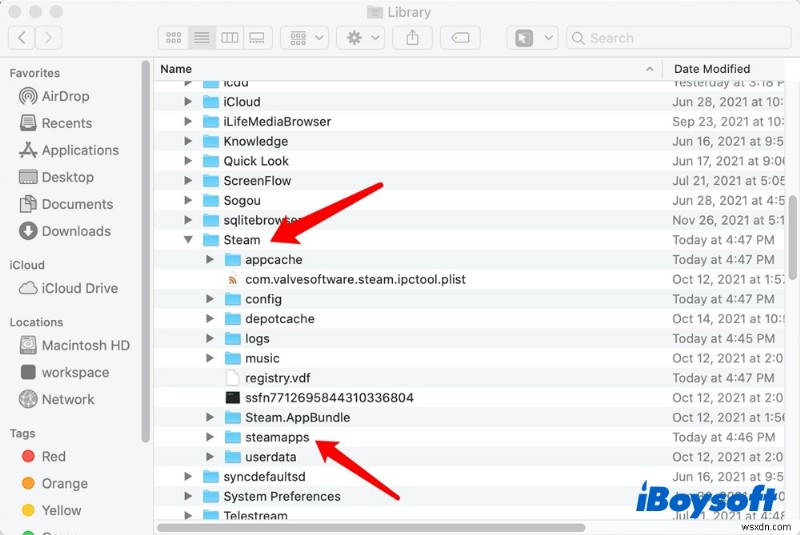Click the sidebar scrollbar
The width and height of the screenshot is (800, 535).
145,251
